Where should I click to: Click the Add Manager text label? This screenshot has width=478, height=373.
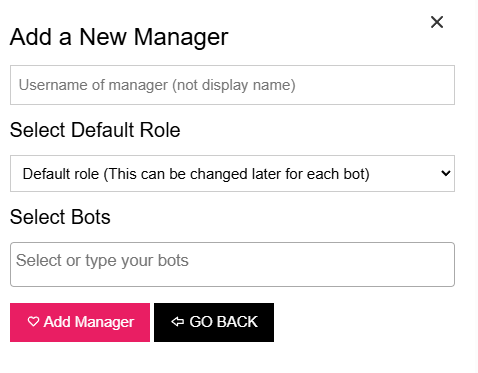coord(89,322)
